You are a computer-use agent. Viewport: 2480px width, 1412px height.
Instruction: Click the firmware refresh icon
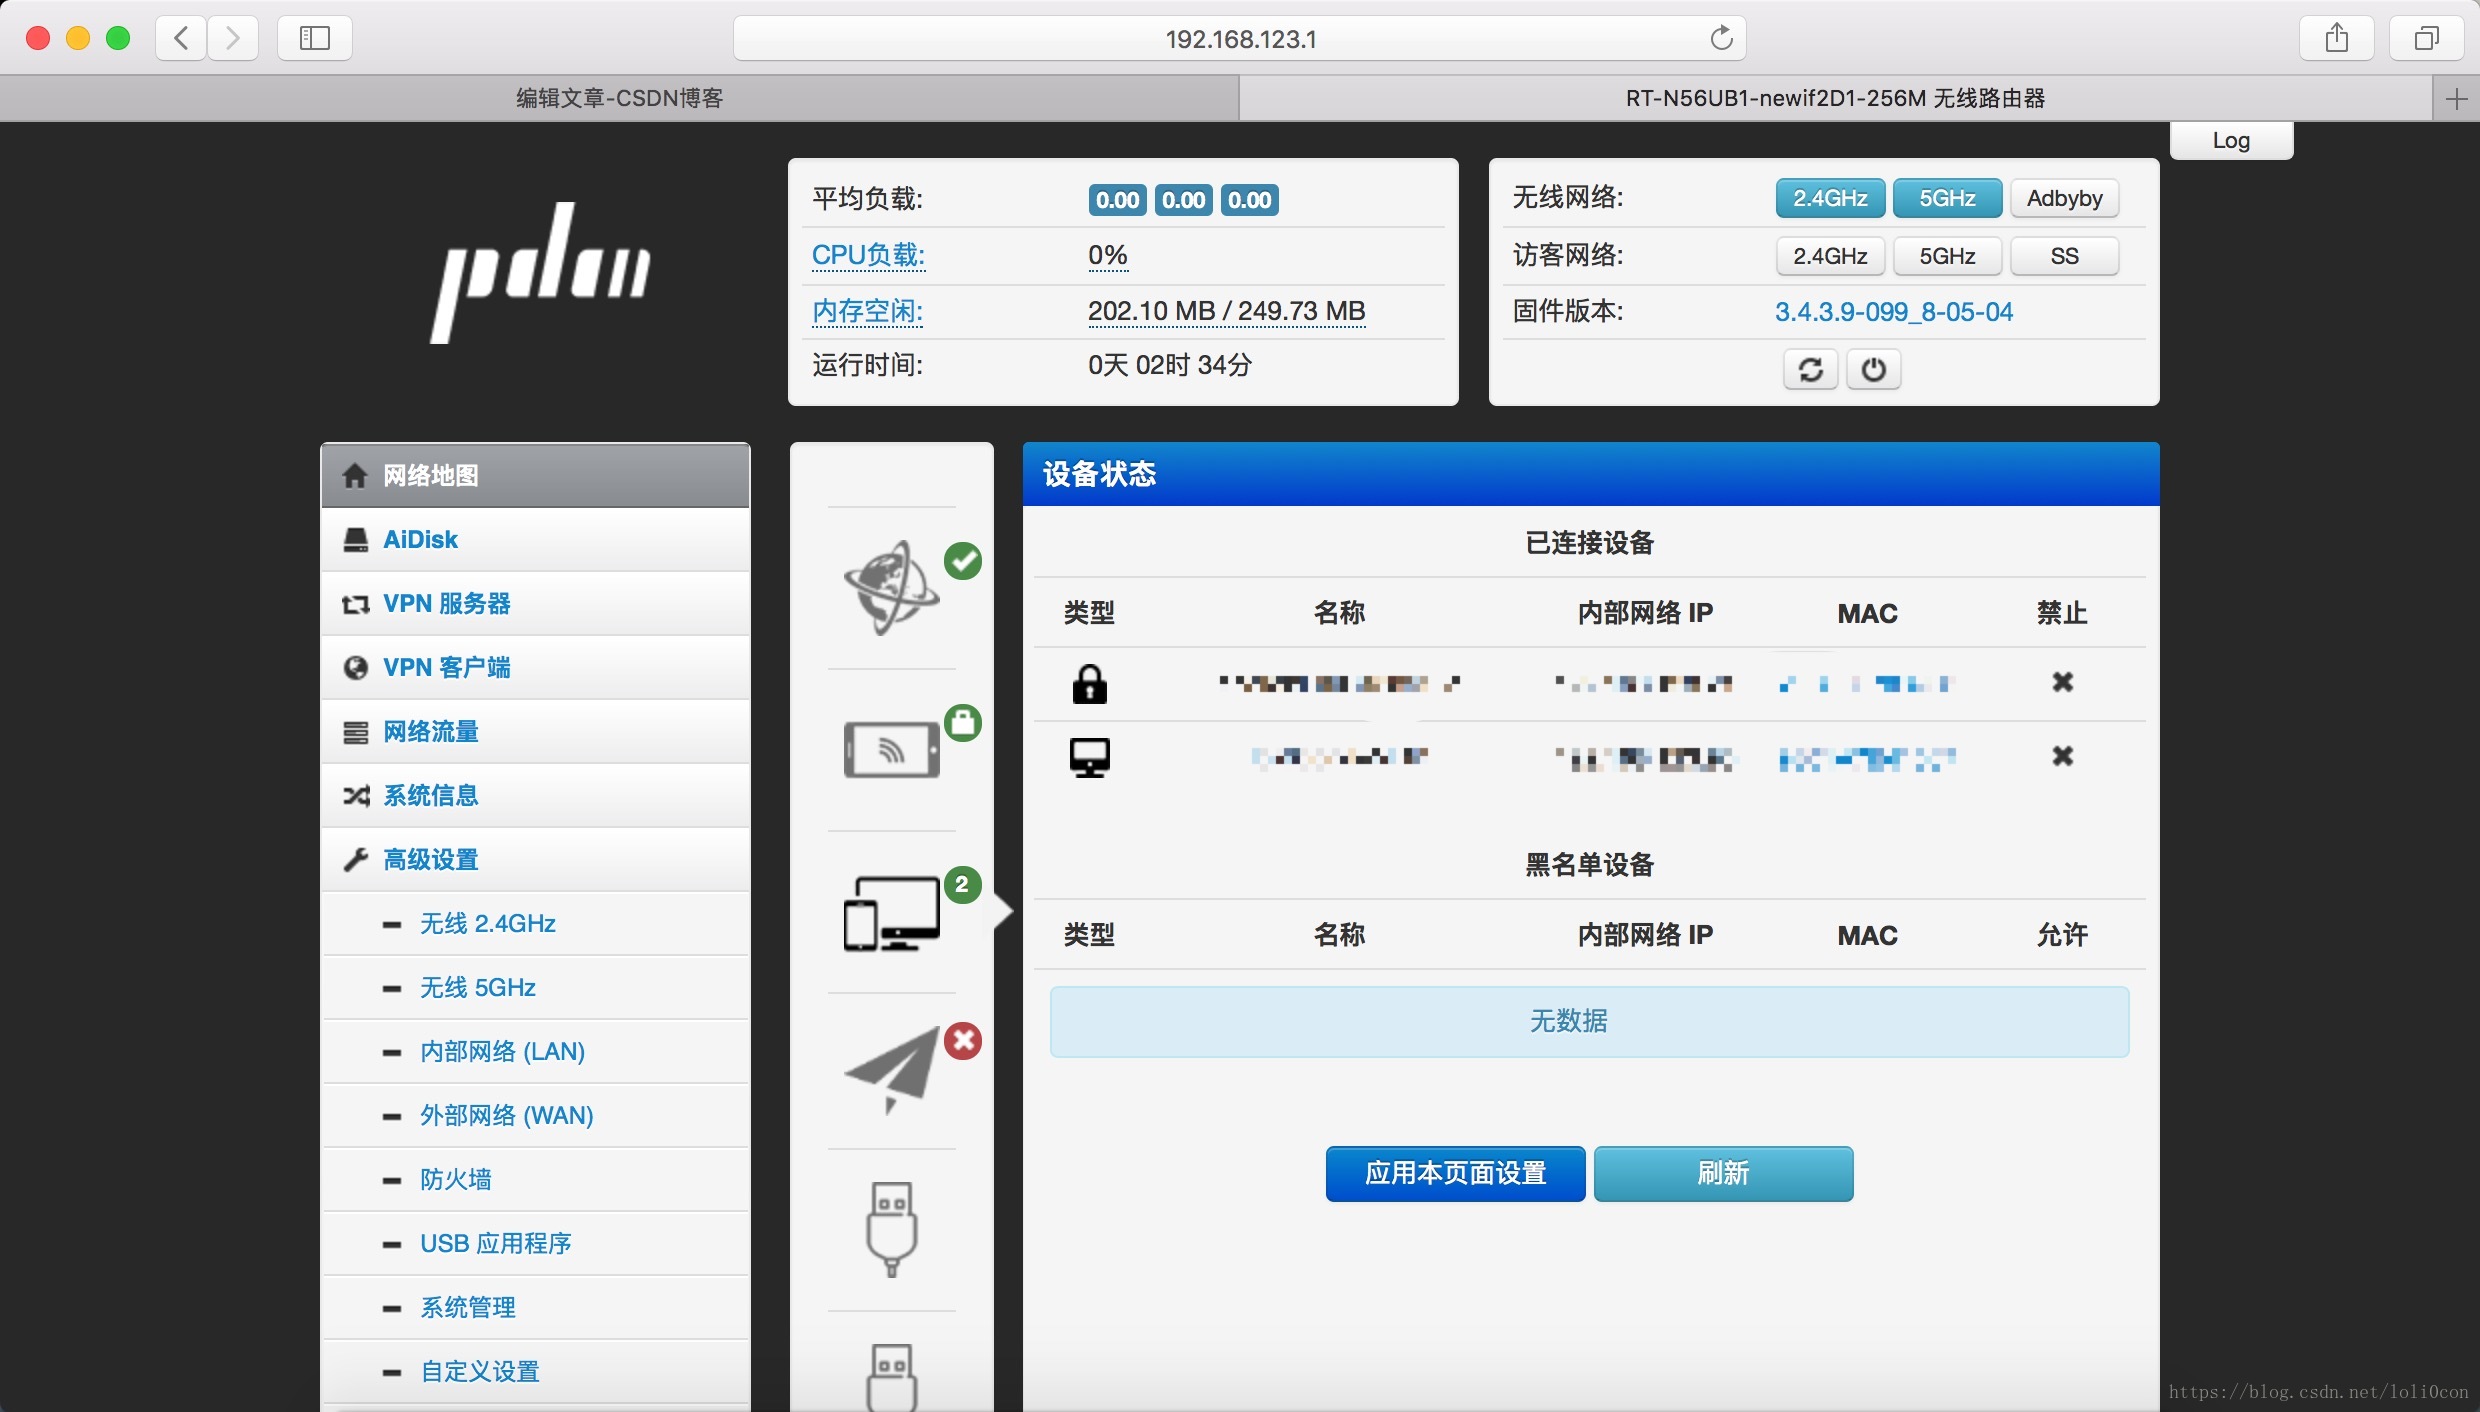(1810, 369)
